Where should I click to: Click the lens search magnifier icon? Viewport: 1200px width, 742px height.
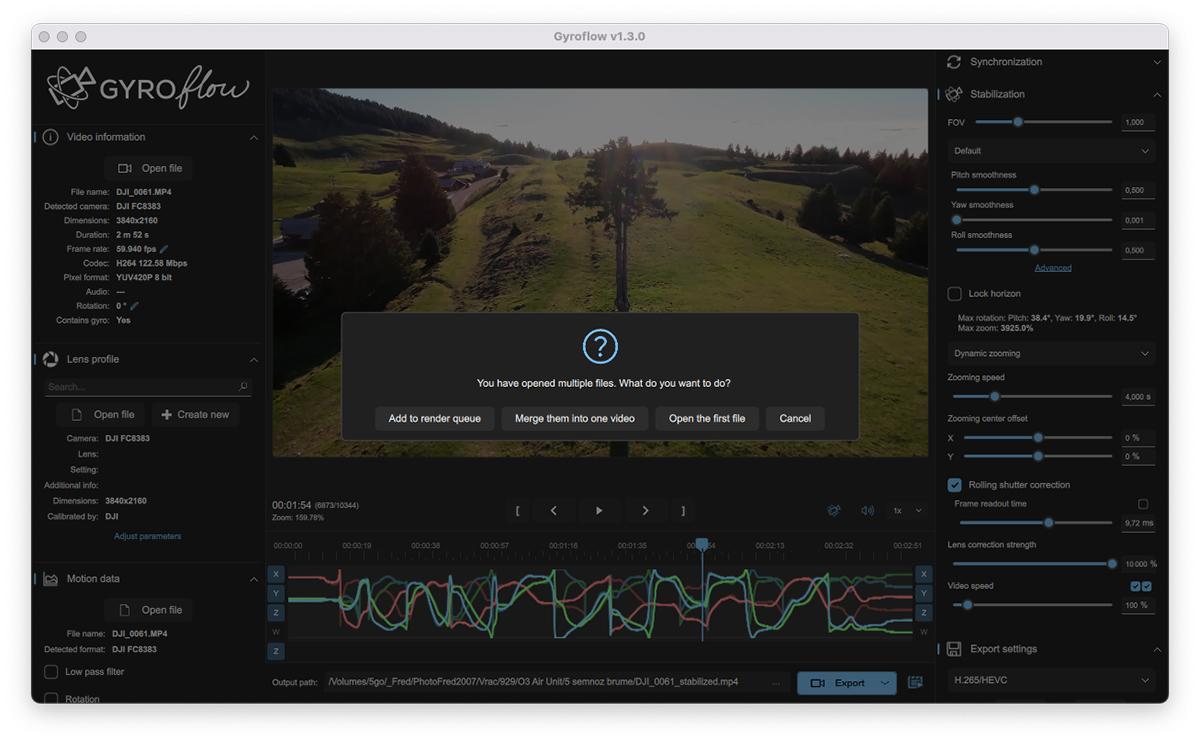pos(243,386)
